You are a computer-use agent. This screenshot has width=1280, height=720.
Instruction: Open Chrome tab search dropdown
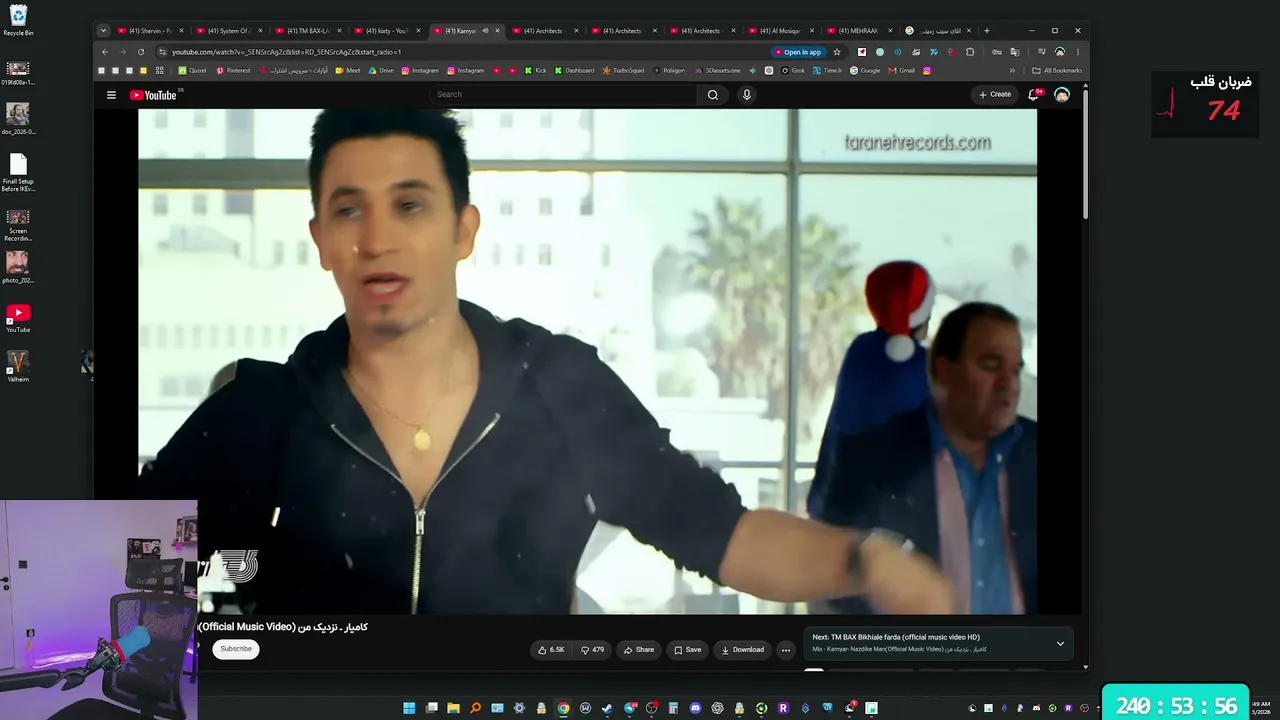(x=103, y=31)
